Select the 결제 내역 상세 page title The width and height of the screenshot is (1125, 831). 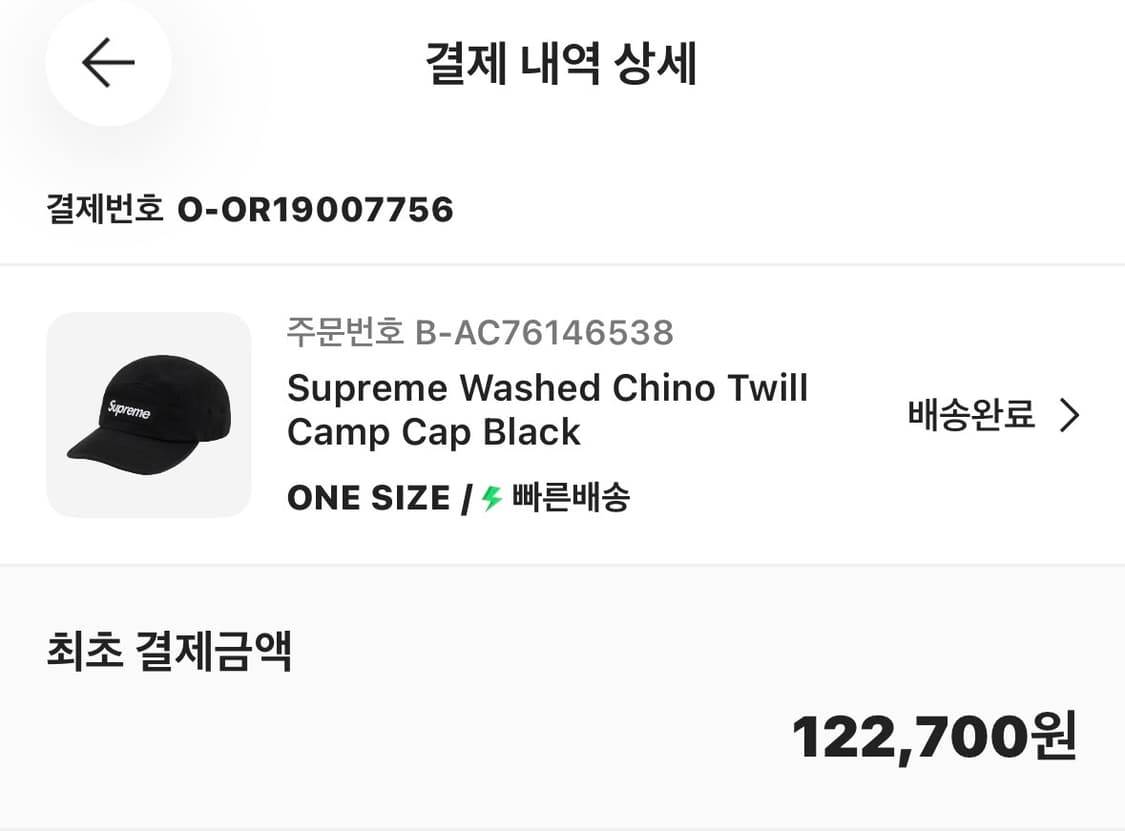click(x=561, y=65)
